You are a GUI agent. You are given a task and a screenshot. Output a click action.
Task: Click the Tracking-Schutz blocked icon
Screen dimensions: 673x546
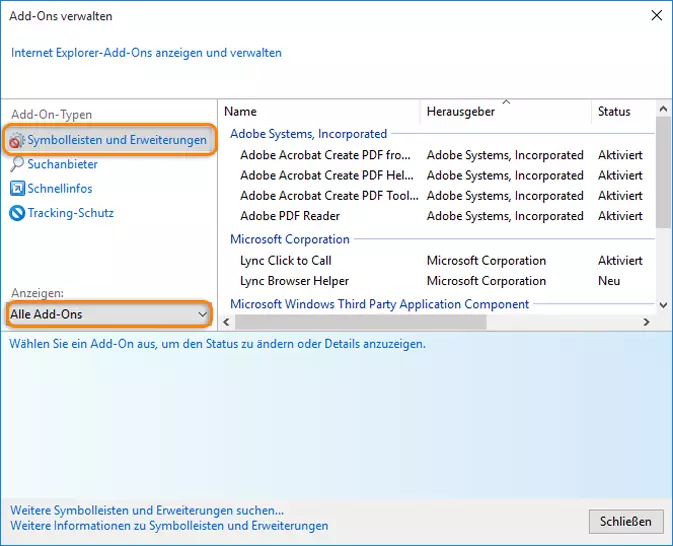pos(17,213)
